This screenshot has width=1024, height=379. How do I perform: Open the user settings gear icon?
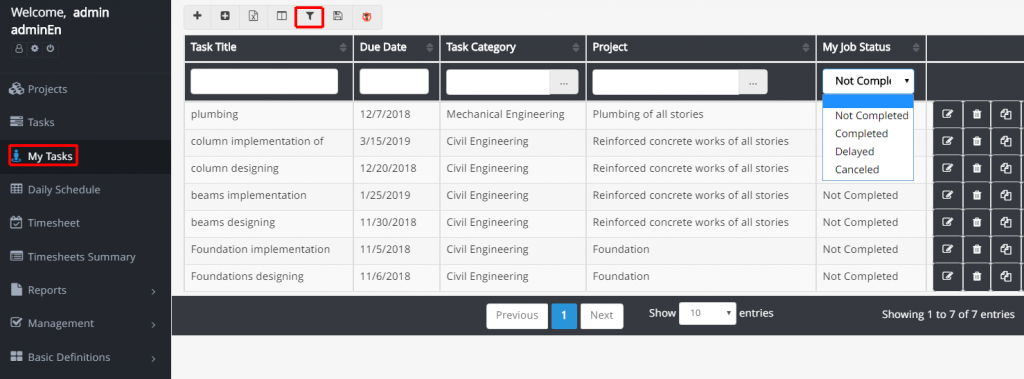35,48
